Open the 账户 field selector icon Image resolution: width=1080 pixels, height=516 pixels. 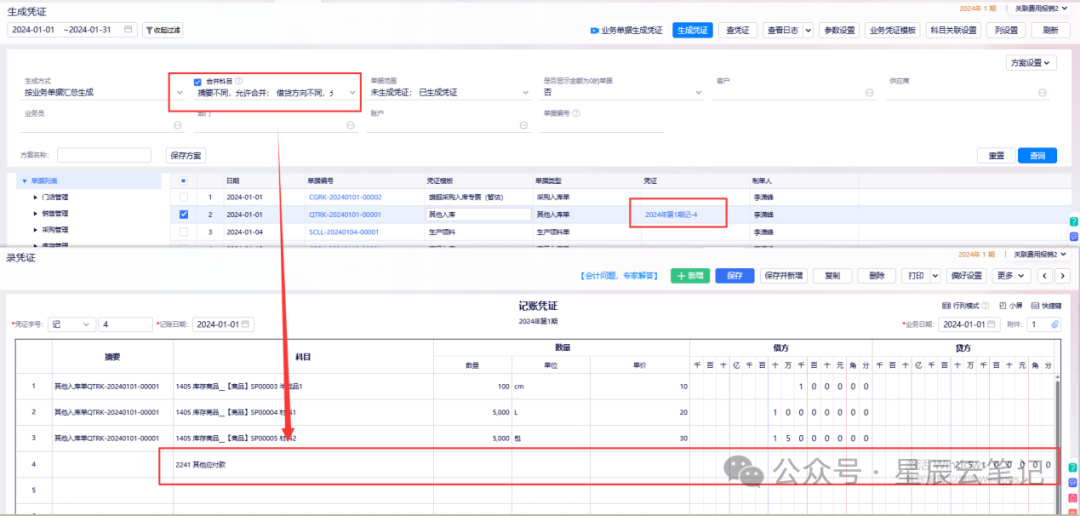point(524,125)
